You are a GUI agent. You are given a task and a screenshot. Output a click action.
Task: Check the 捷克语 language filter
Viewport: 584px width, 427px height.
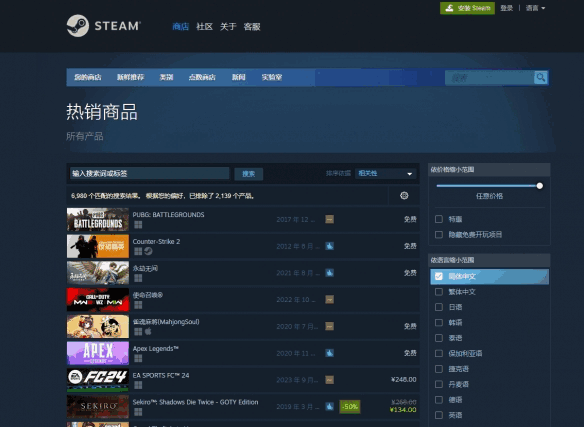click(439, 369)
